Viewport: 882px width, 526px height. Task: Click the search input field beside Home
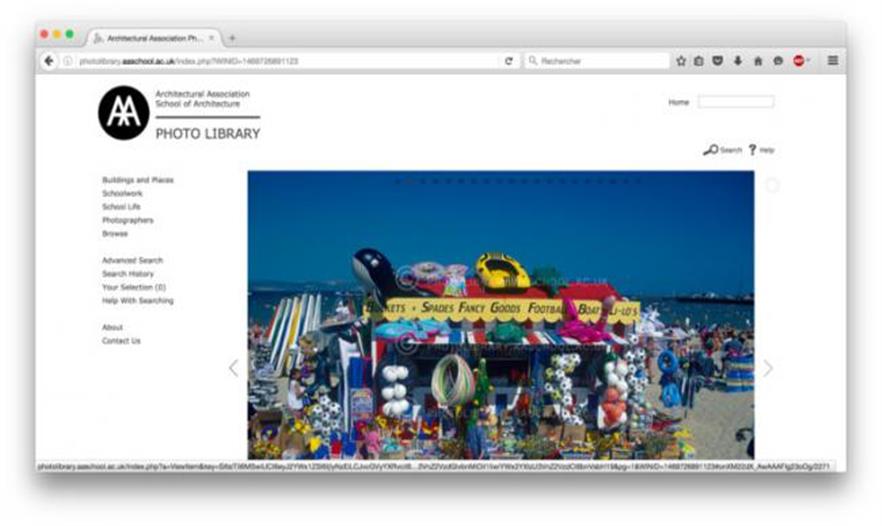click(735, 102)
